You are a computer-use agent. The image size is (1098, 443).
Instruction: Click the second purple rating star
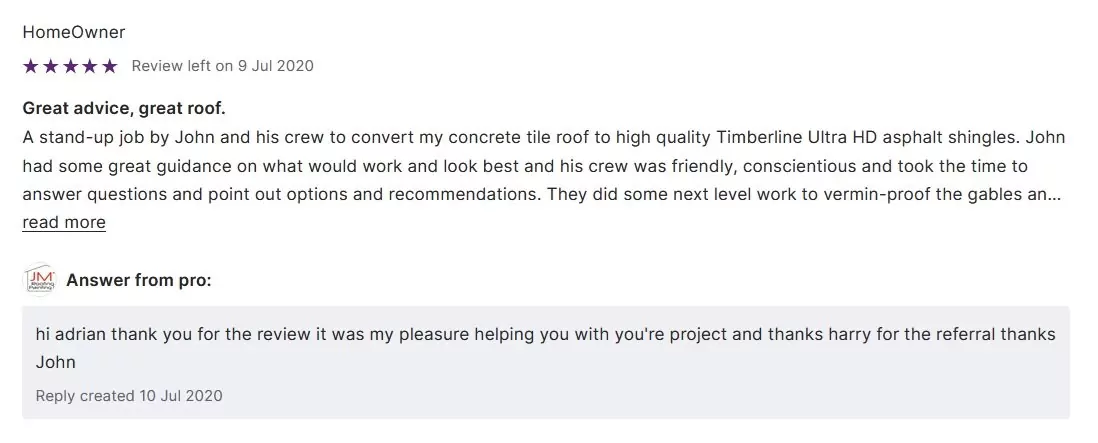(x=50, y=66)
